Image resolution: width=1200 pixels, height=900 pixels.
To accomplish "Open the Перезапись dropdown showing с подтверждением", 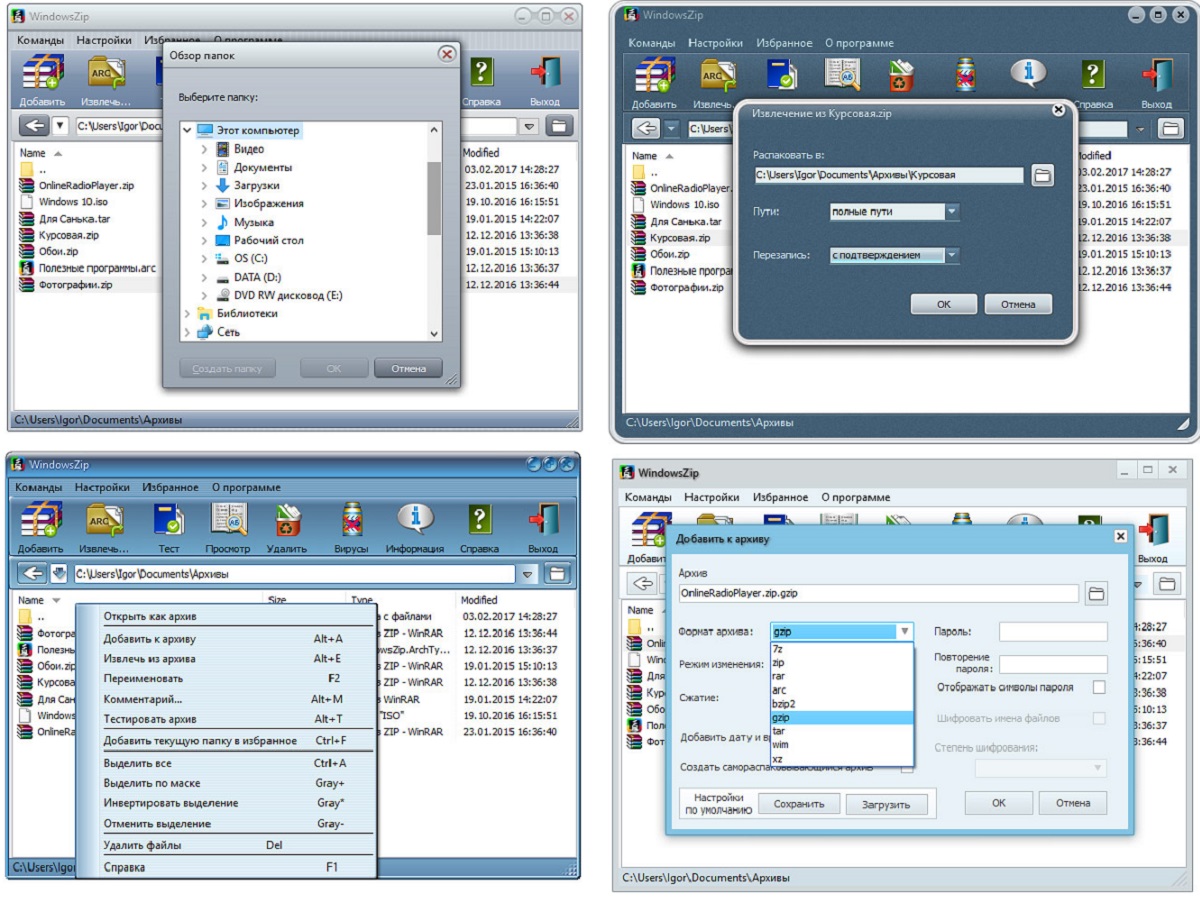I will coord(952,255).
